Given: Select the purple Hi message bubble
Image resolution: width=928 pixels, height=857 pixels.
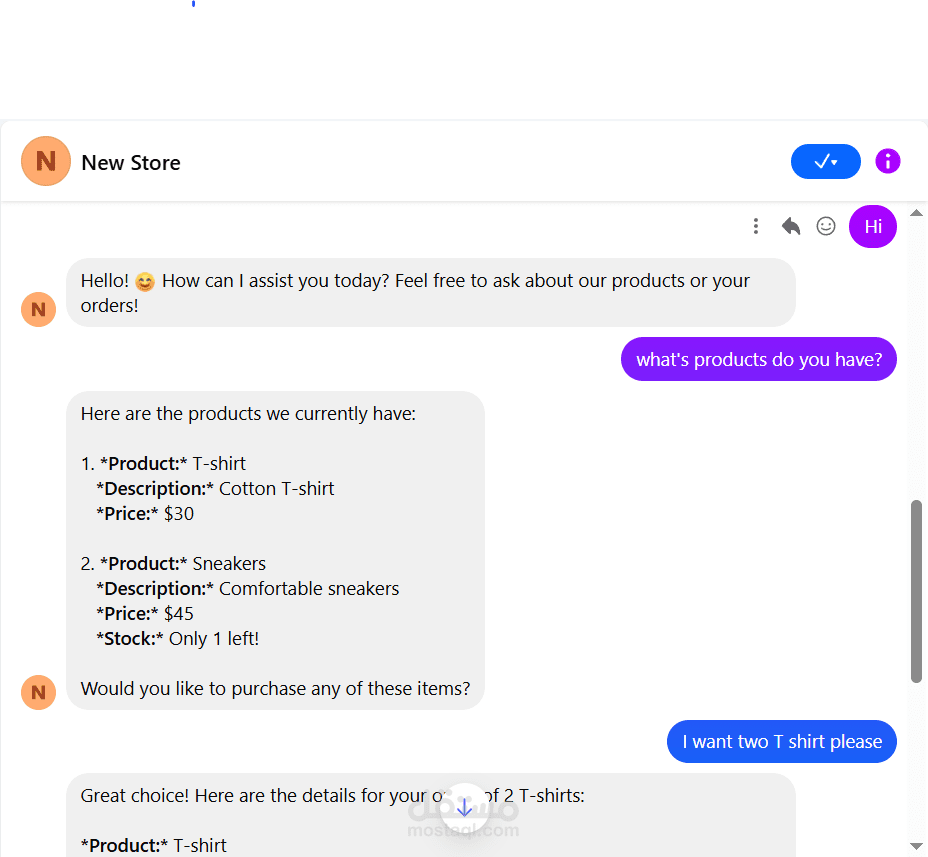Looking at the screenshot, I should tap(872, 226).
